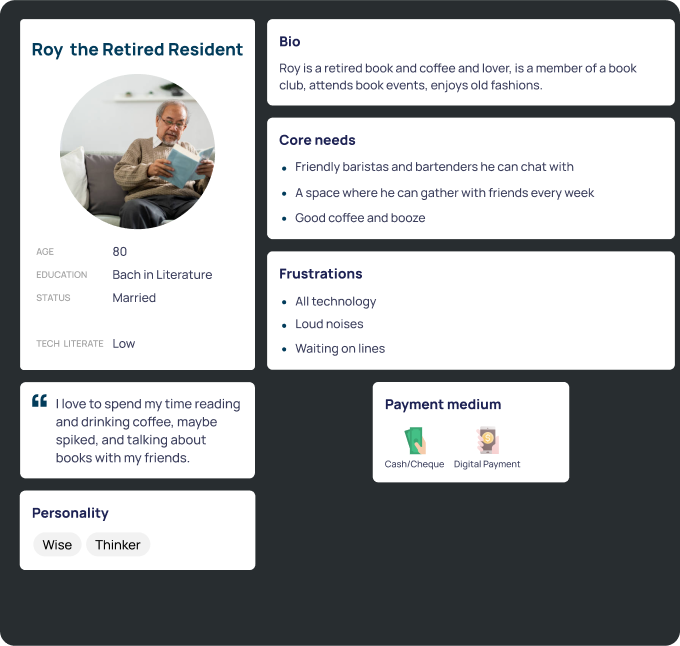Screen dimensions: 680x646
Task: Click the Wise personality tag
Action: [57, 545]
